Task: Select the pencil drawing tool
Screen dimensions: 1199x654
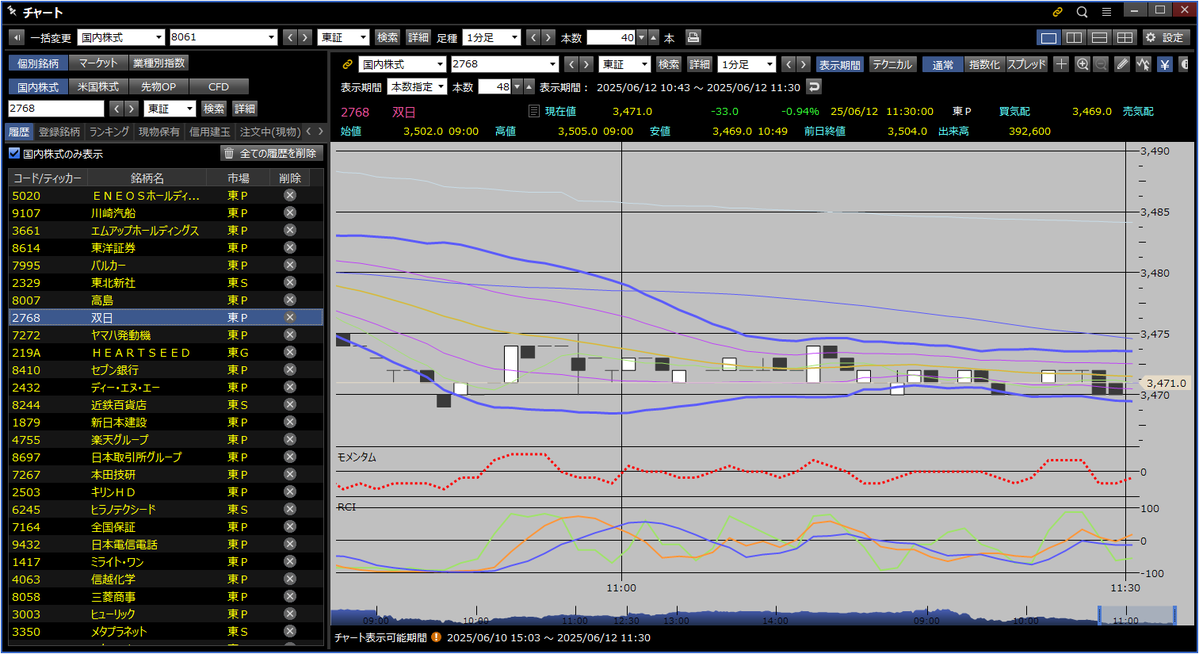Action: (x=1122, y=64)
